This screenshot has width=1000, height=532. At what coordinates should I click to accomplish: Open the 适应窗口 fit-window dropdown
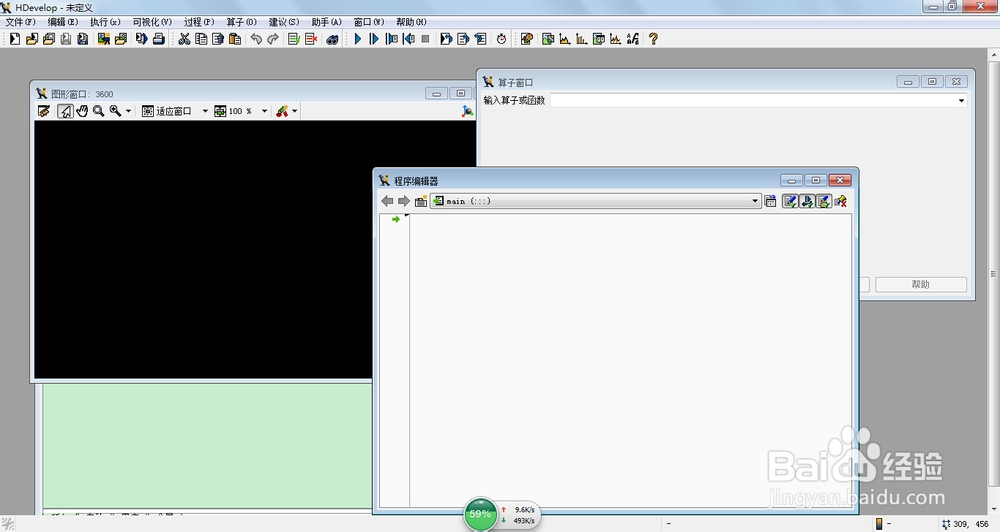point(205,111)
